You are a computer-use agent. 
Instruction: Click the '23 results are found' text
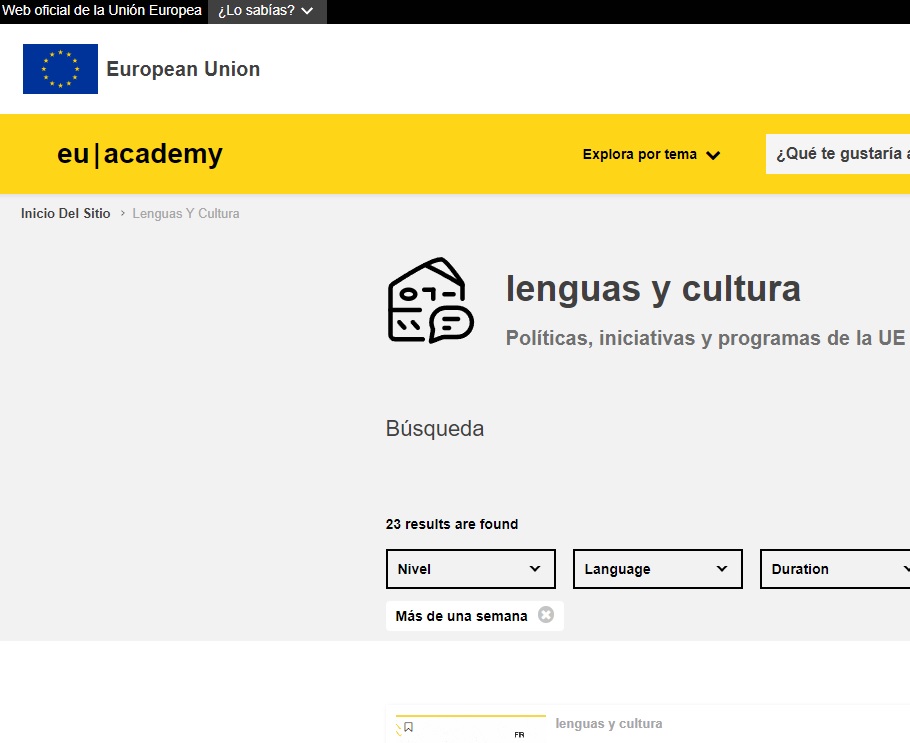[452, 524]
